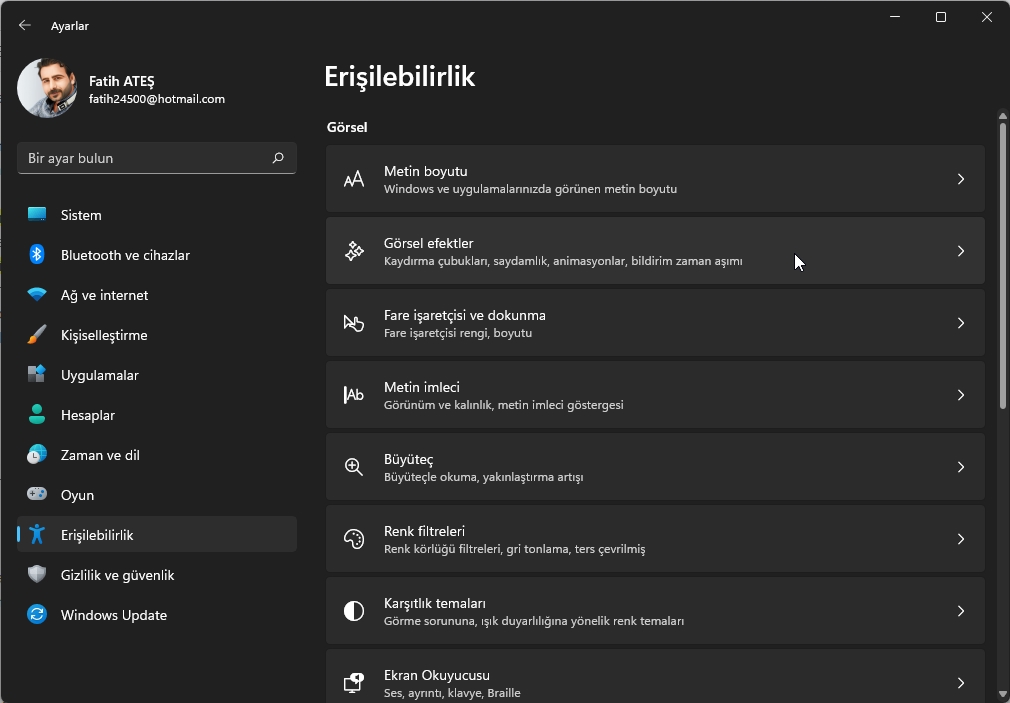The width and height of the screenshot is (1010, 703).
Task: Click the Kişiselleştirme paintbrush icon
Action: (37, 335)
